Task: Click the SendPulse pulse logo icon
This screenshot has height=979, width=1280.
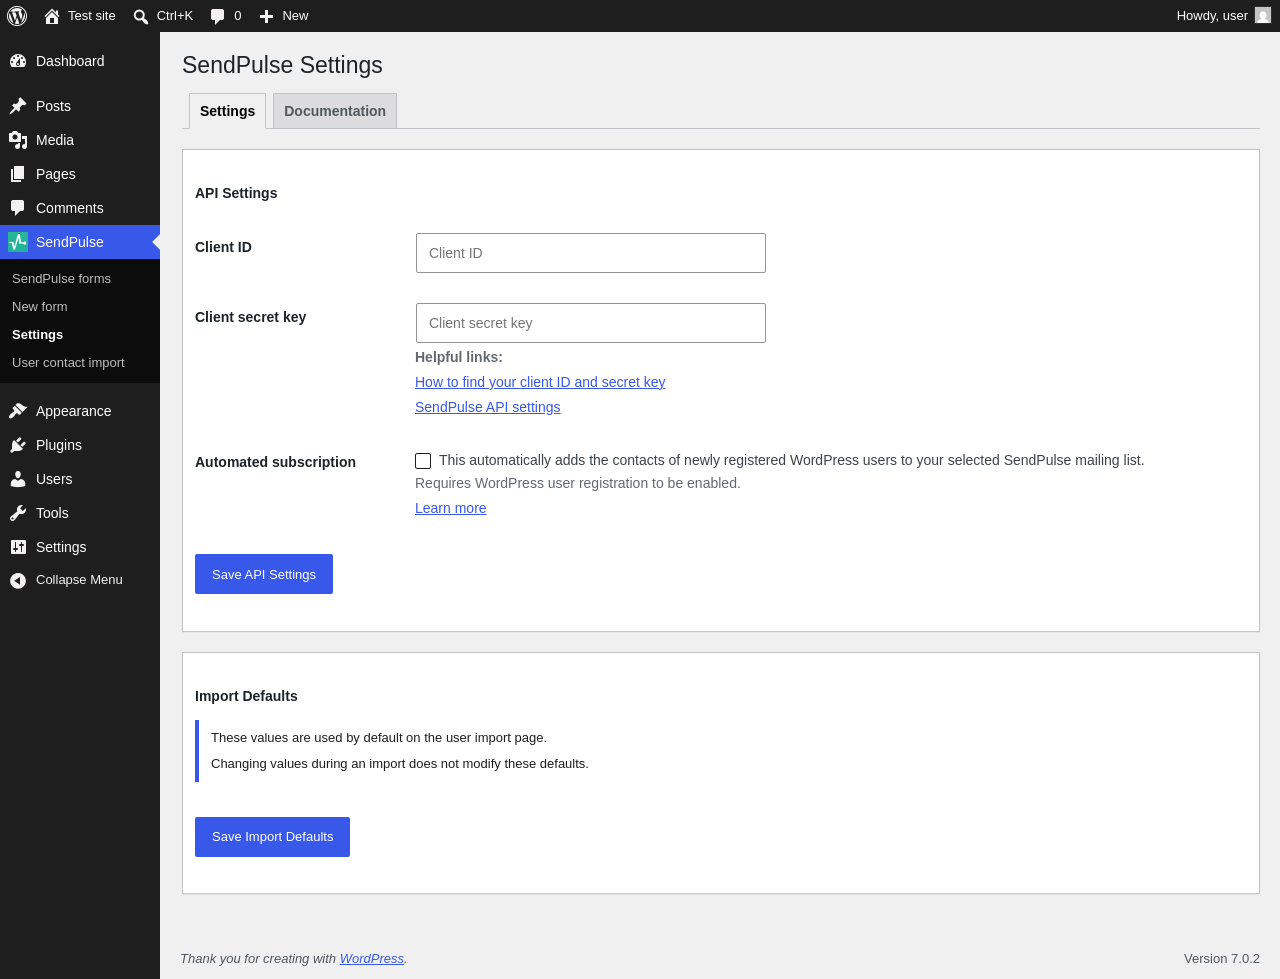Action: (18, 242)
